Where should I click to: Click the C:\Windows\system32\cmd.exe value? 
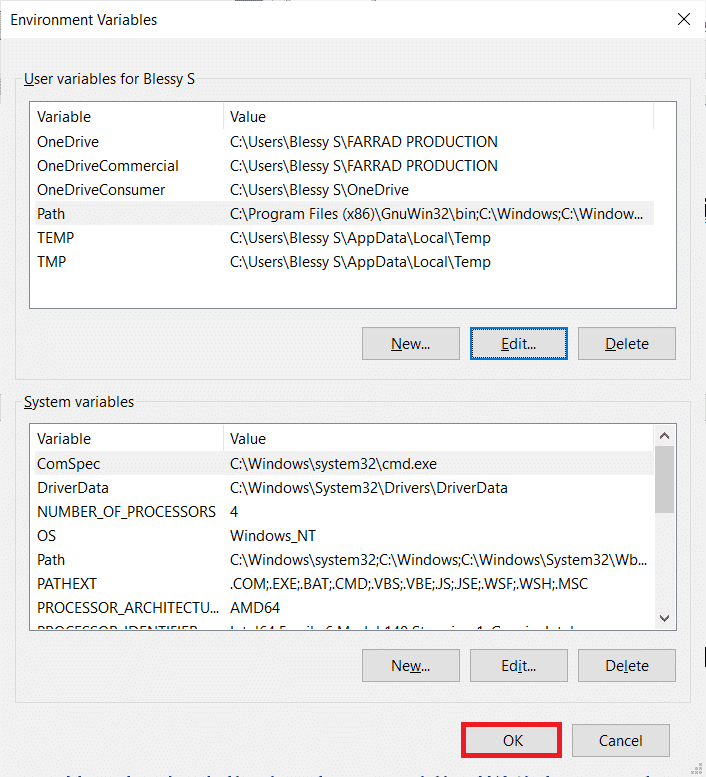(x=333, y=464)
